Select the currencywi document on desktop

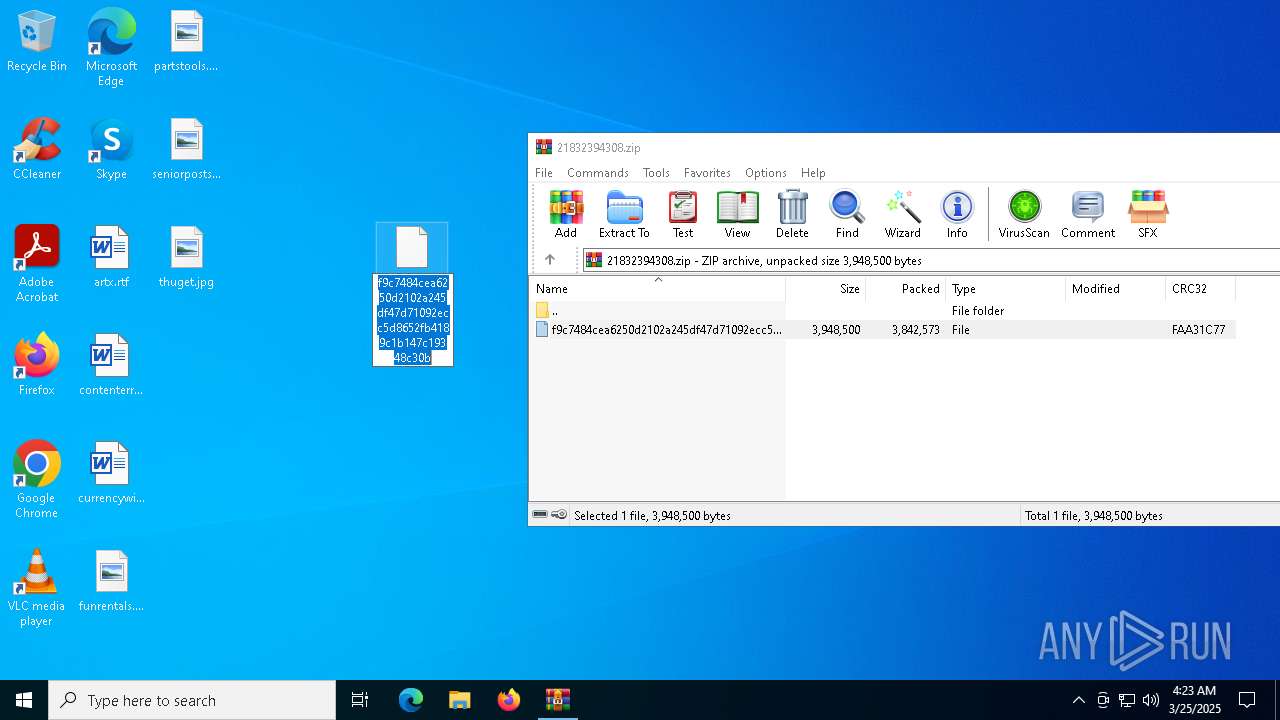(111, 473)
